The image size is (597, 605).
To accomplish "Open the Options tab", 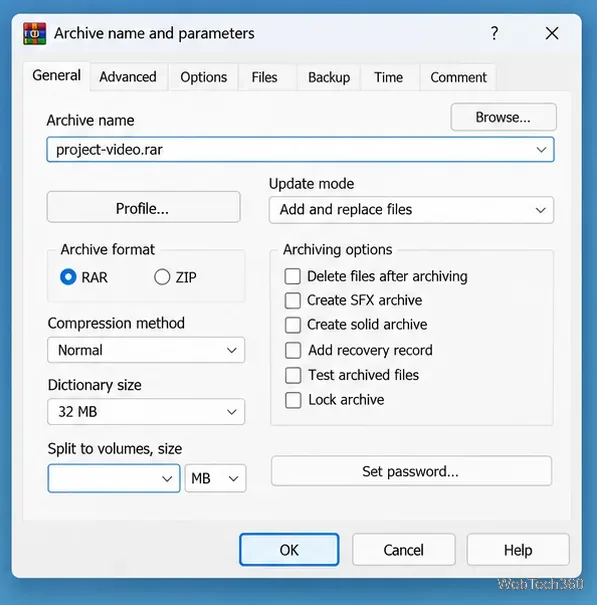I will pos(203,77).
